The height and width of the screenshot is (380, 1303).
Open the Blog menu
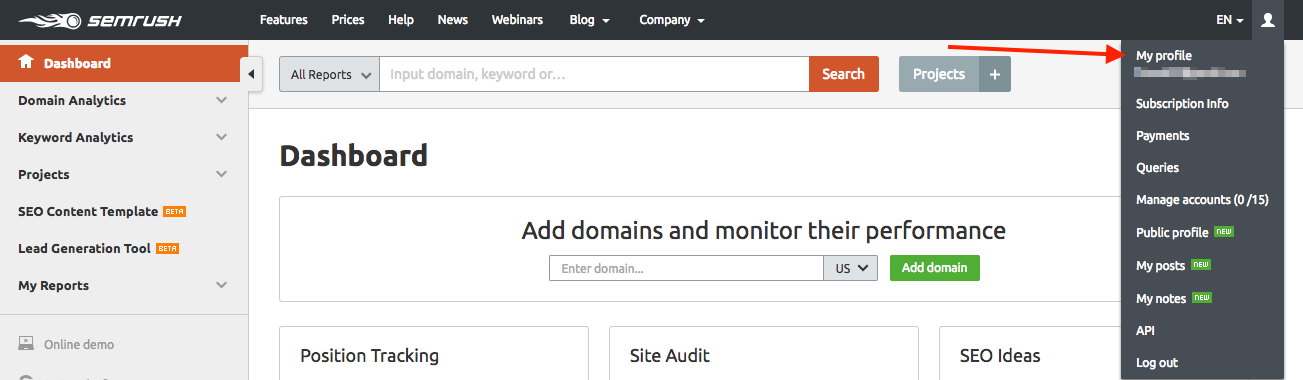589,20
